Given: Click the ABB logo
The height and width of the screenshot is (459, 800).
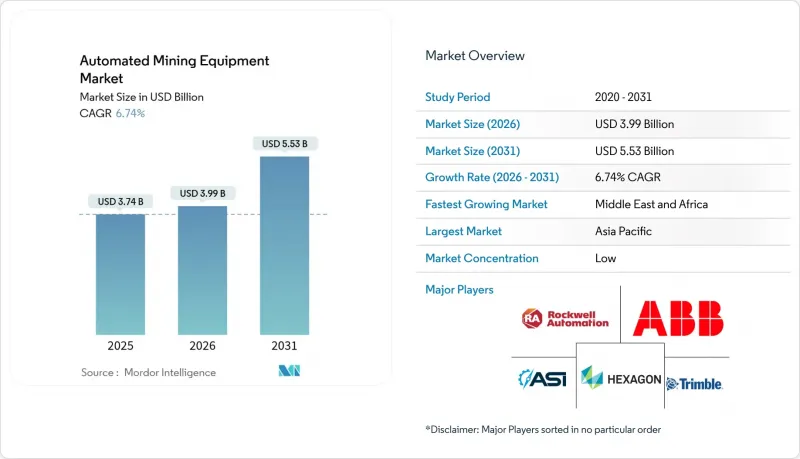Looking at the screenshot, I should coord(678,319).
